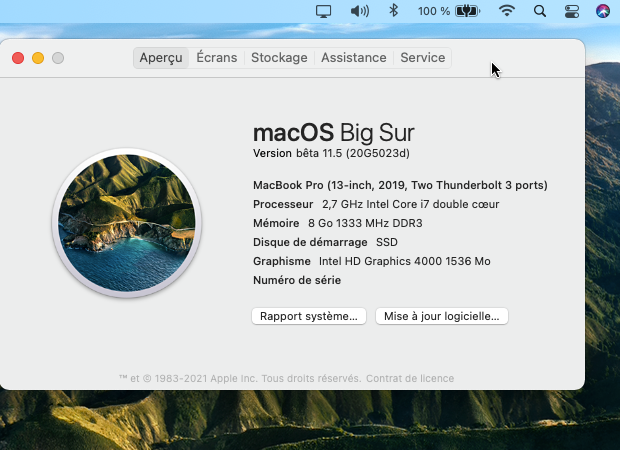620x450 pixels.
Task: Click the 'SSD' startup disk value
Action: tap(387, 242)
